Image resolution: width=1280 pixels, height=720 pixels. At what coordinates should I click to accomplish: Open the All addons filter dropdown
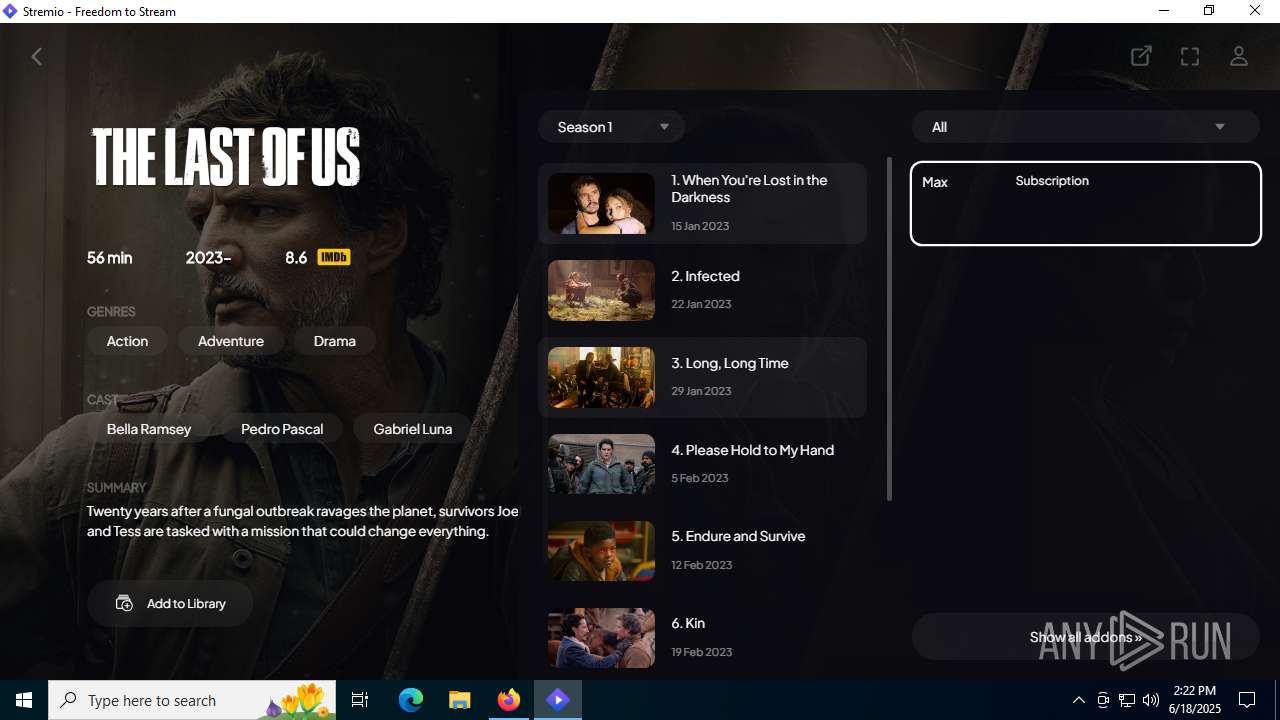pyautogui.click(x=1085, y=127)
